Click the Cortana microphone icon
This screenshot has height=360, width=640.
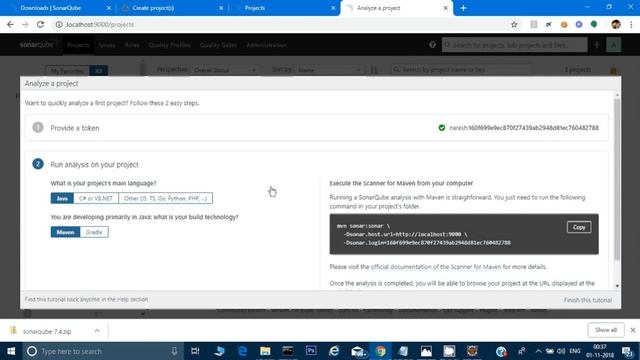pos(174,351)
